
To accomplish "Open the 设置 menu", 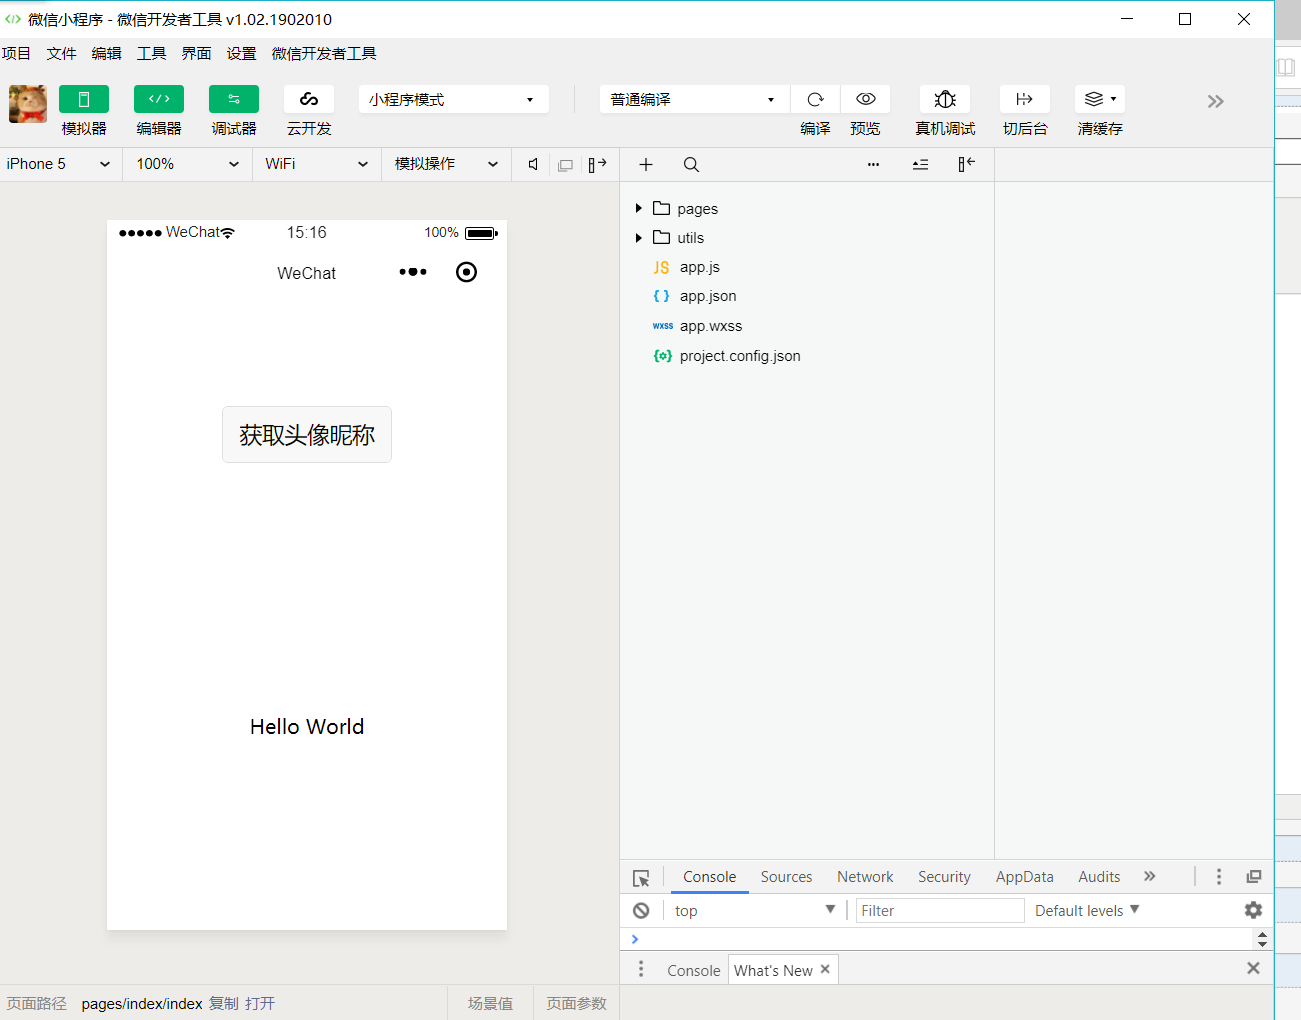I will [x=241, y=54].
